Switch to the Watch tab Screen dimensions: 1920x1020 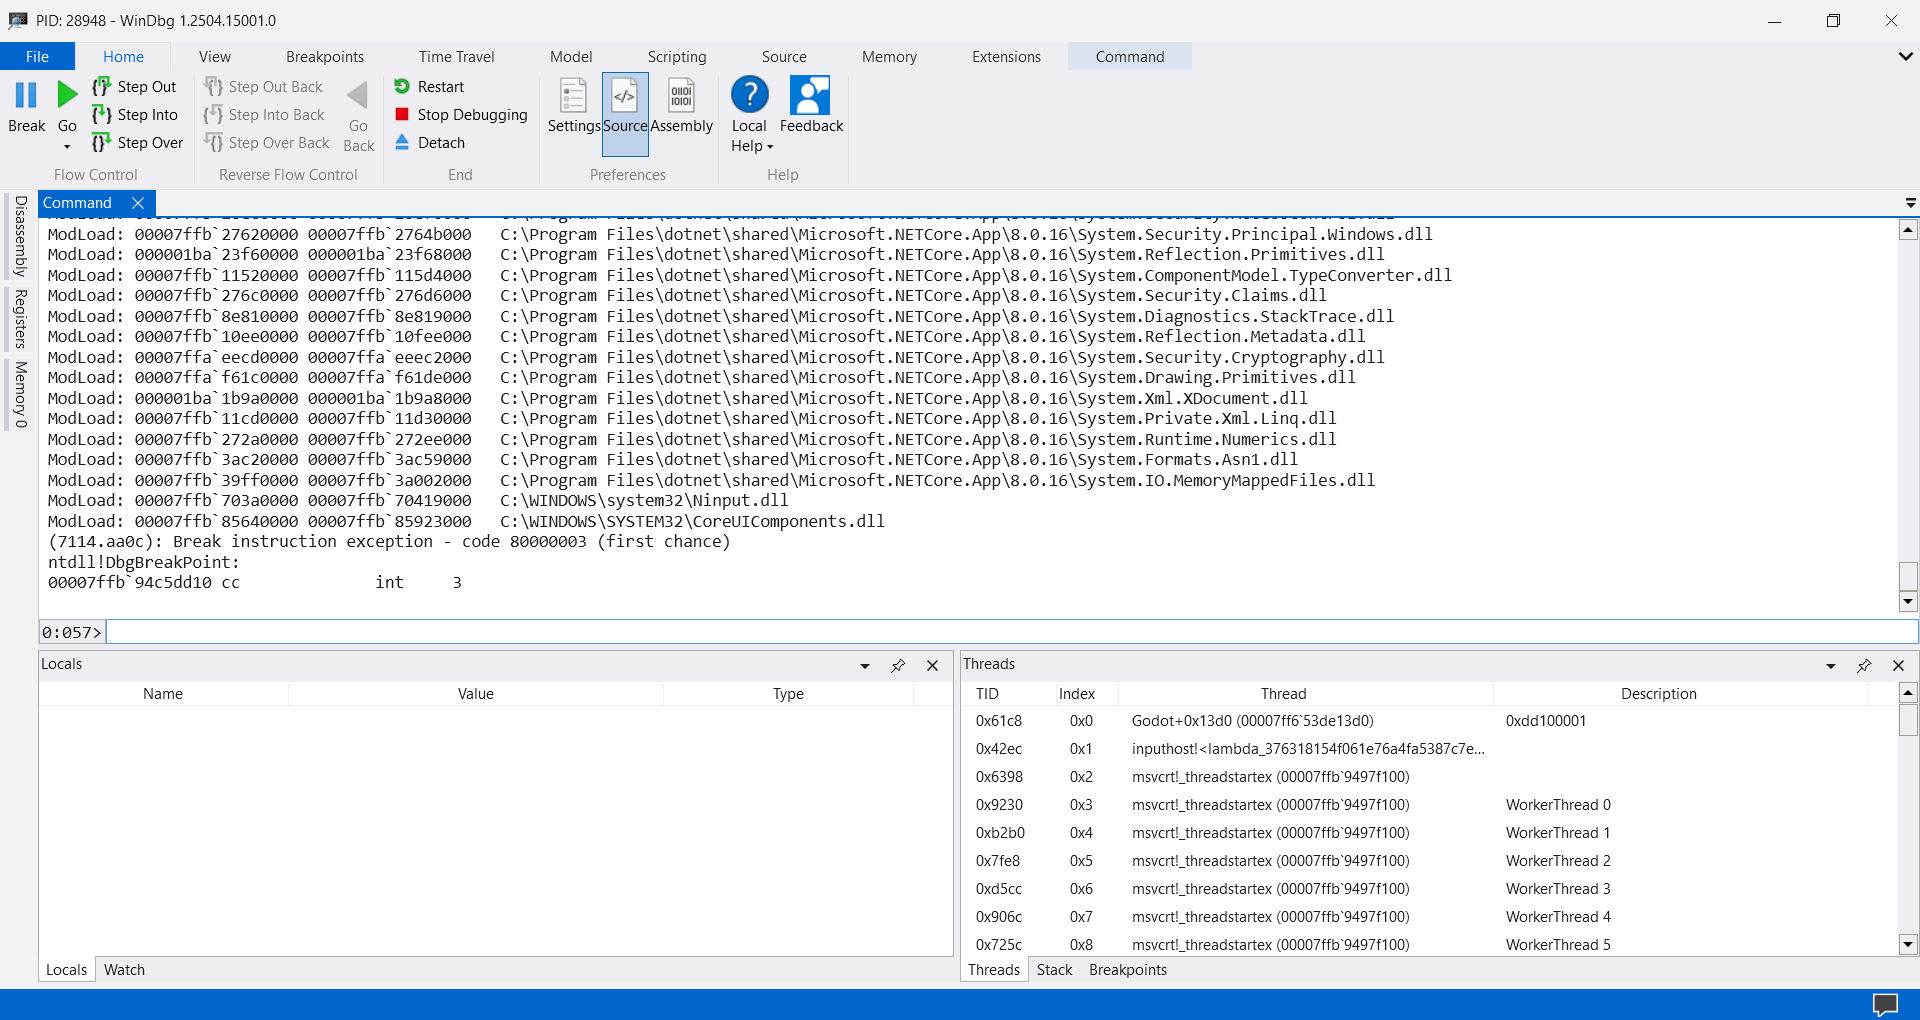click(124, 970)
